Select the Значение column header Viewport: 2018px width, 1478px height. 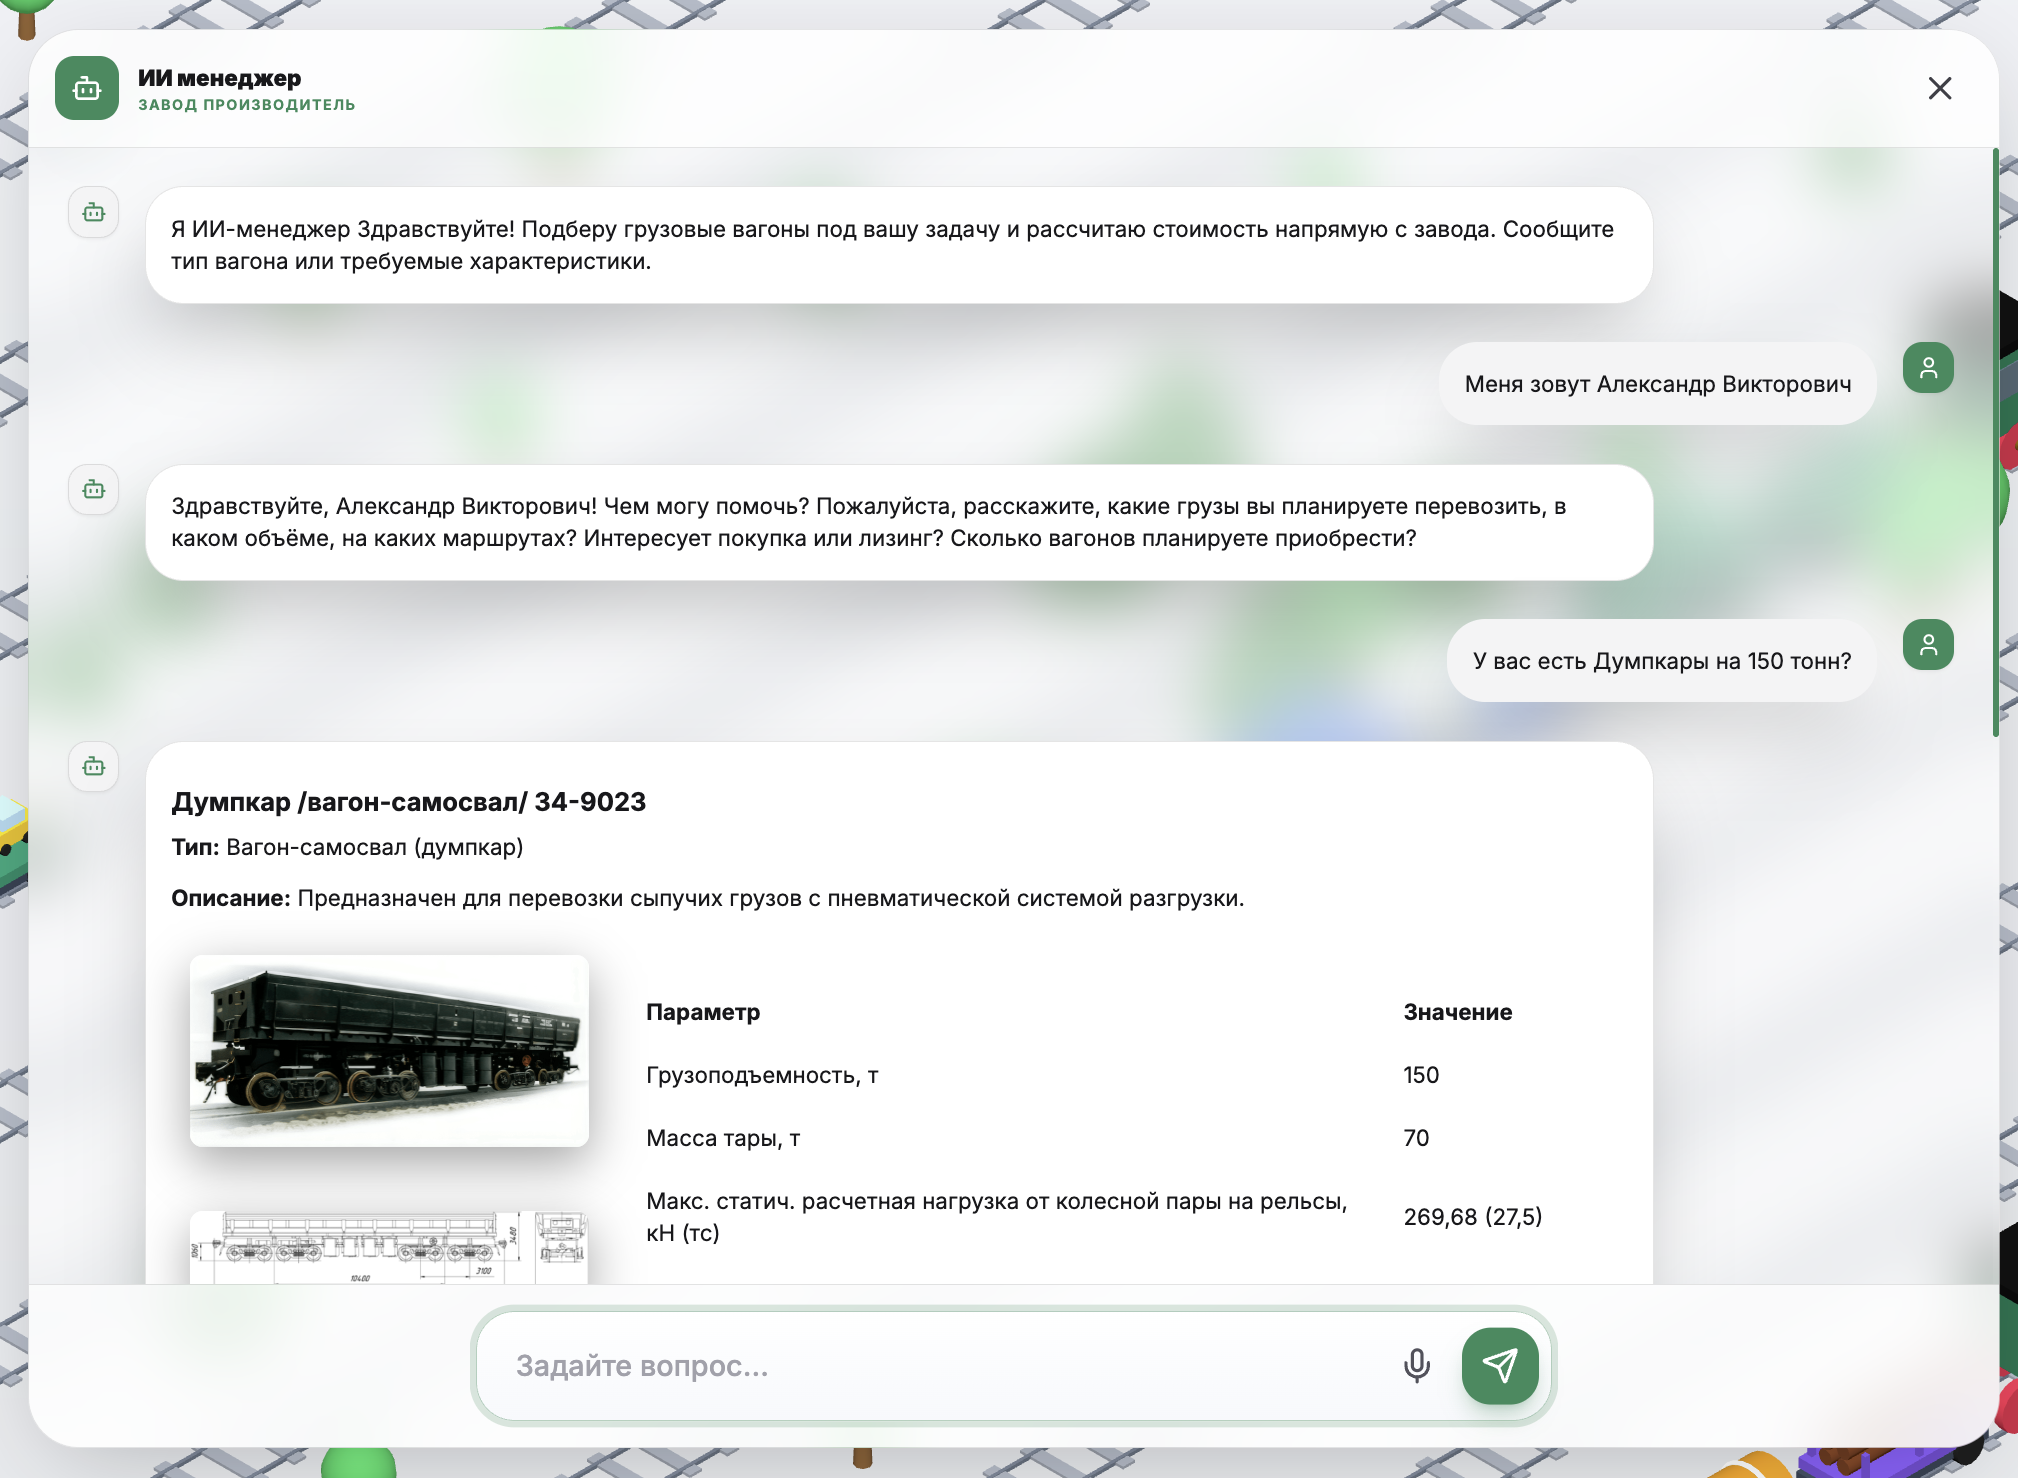click(x=1458, y=1011)
